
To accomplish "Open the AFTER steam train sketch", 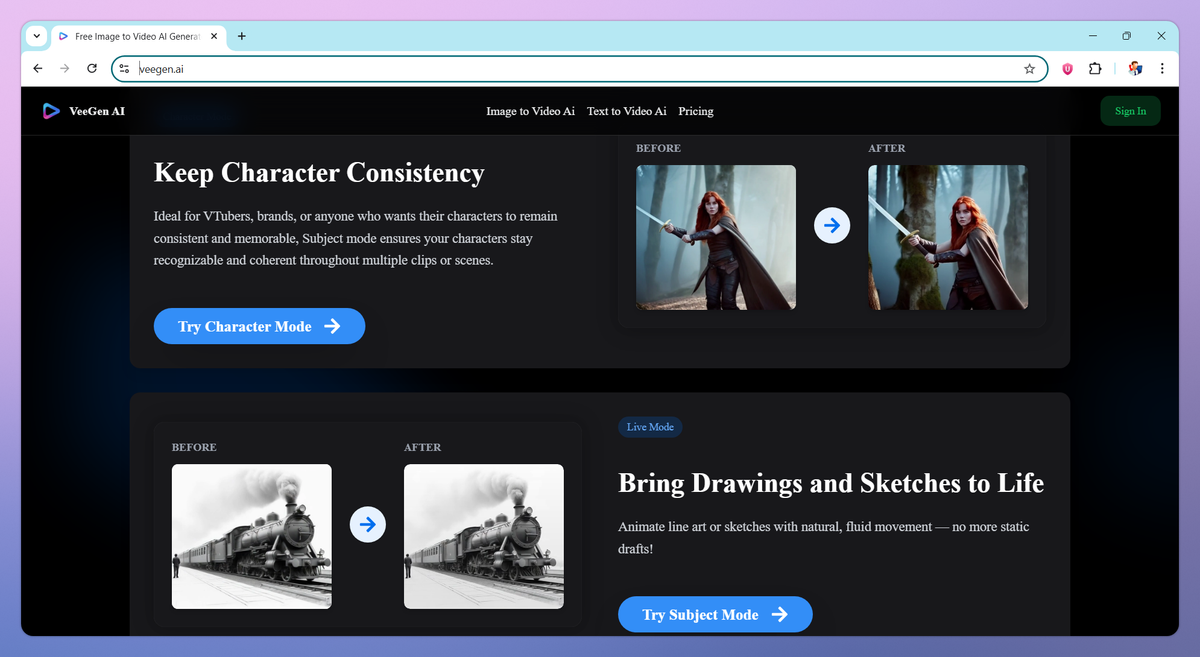I will pos(484,536).
